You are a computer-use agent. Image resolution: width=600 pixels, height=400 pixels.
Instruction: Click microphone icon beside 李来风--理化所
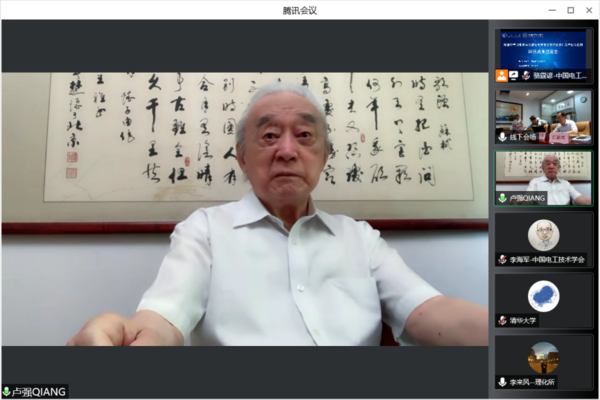502,382
